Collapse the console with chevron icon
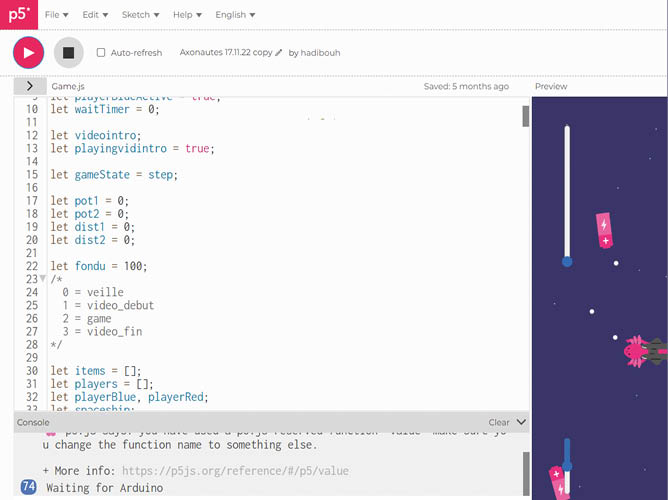 coord(520,423)
